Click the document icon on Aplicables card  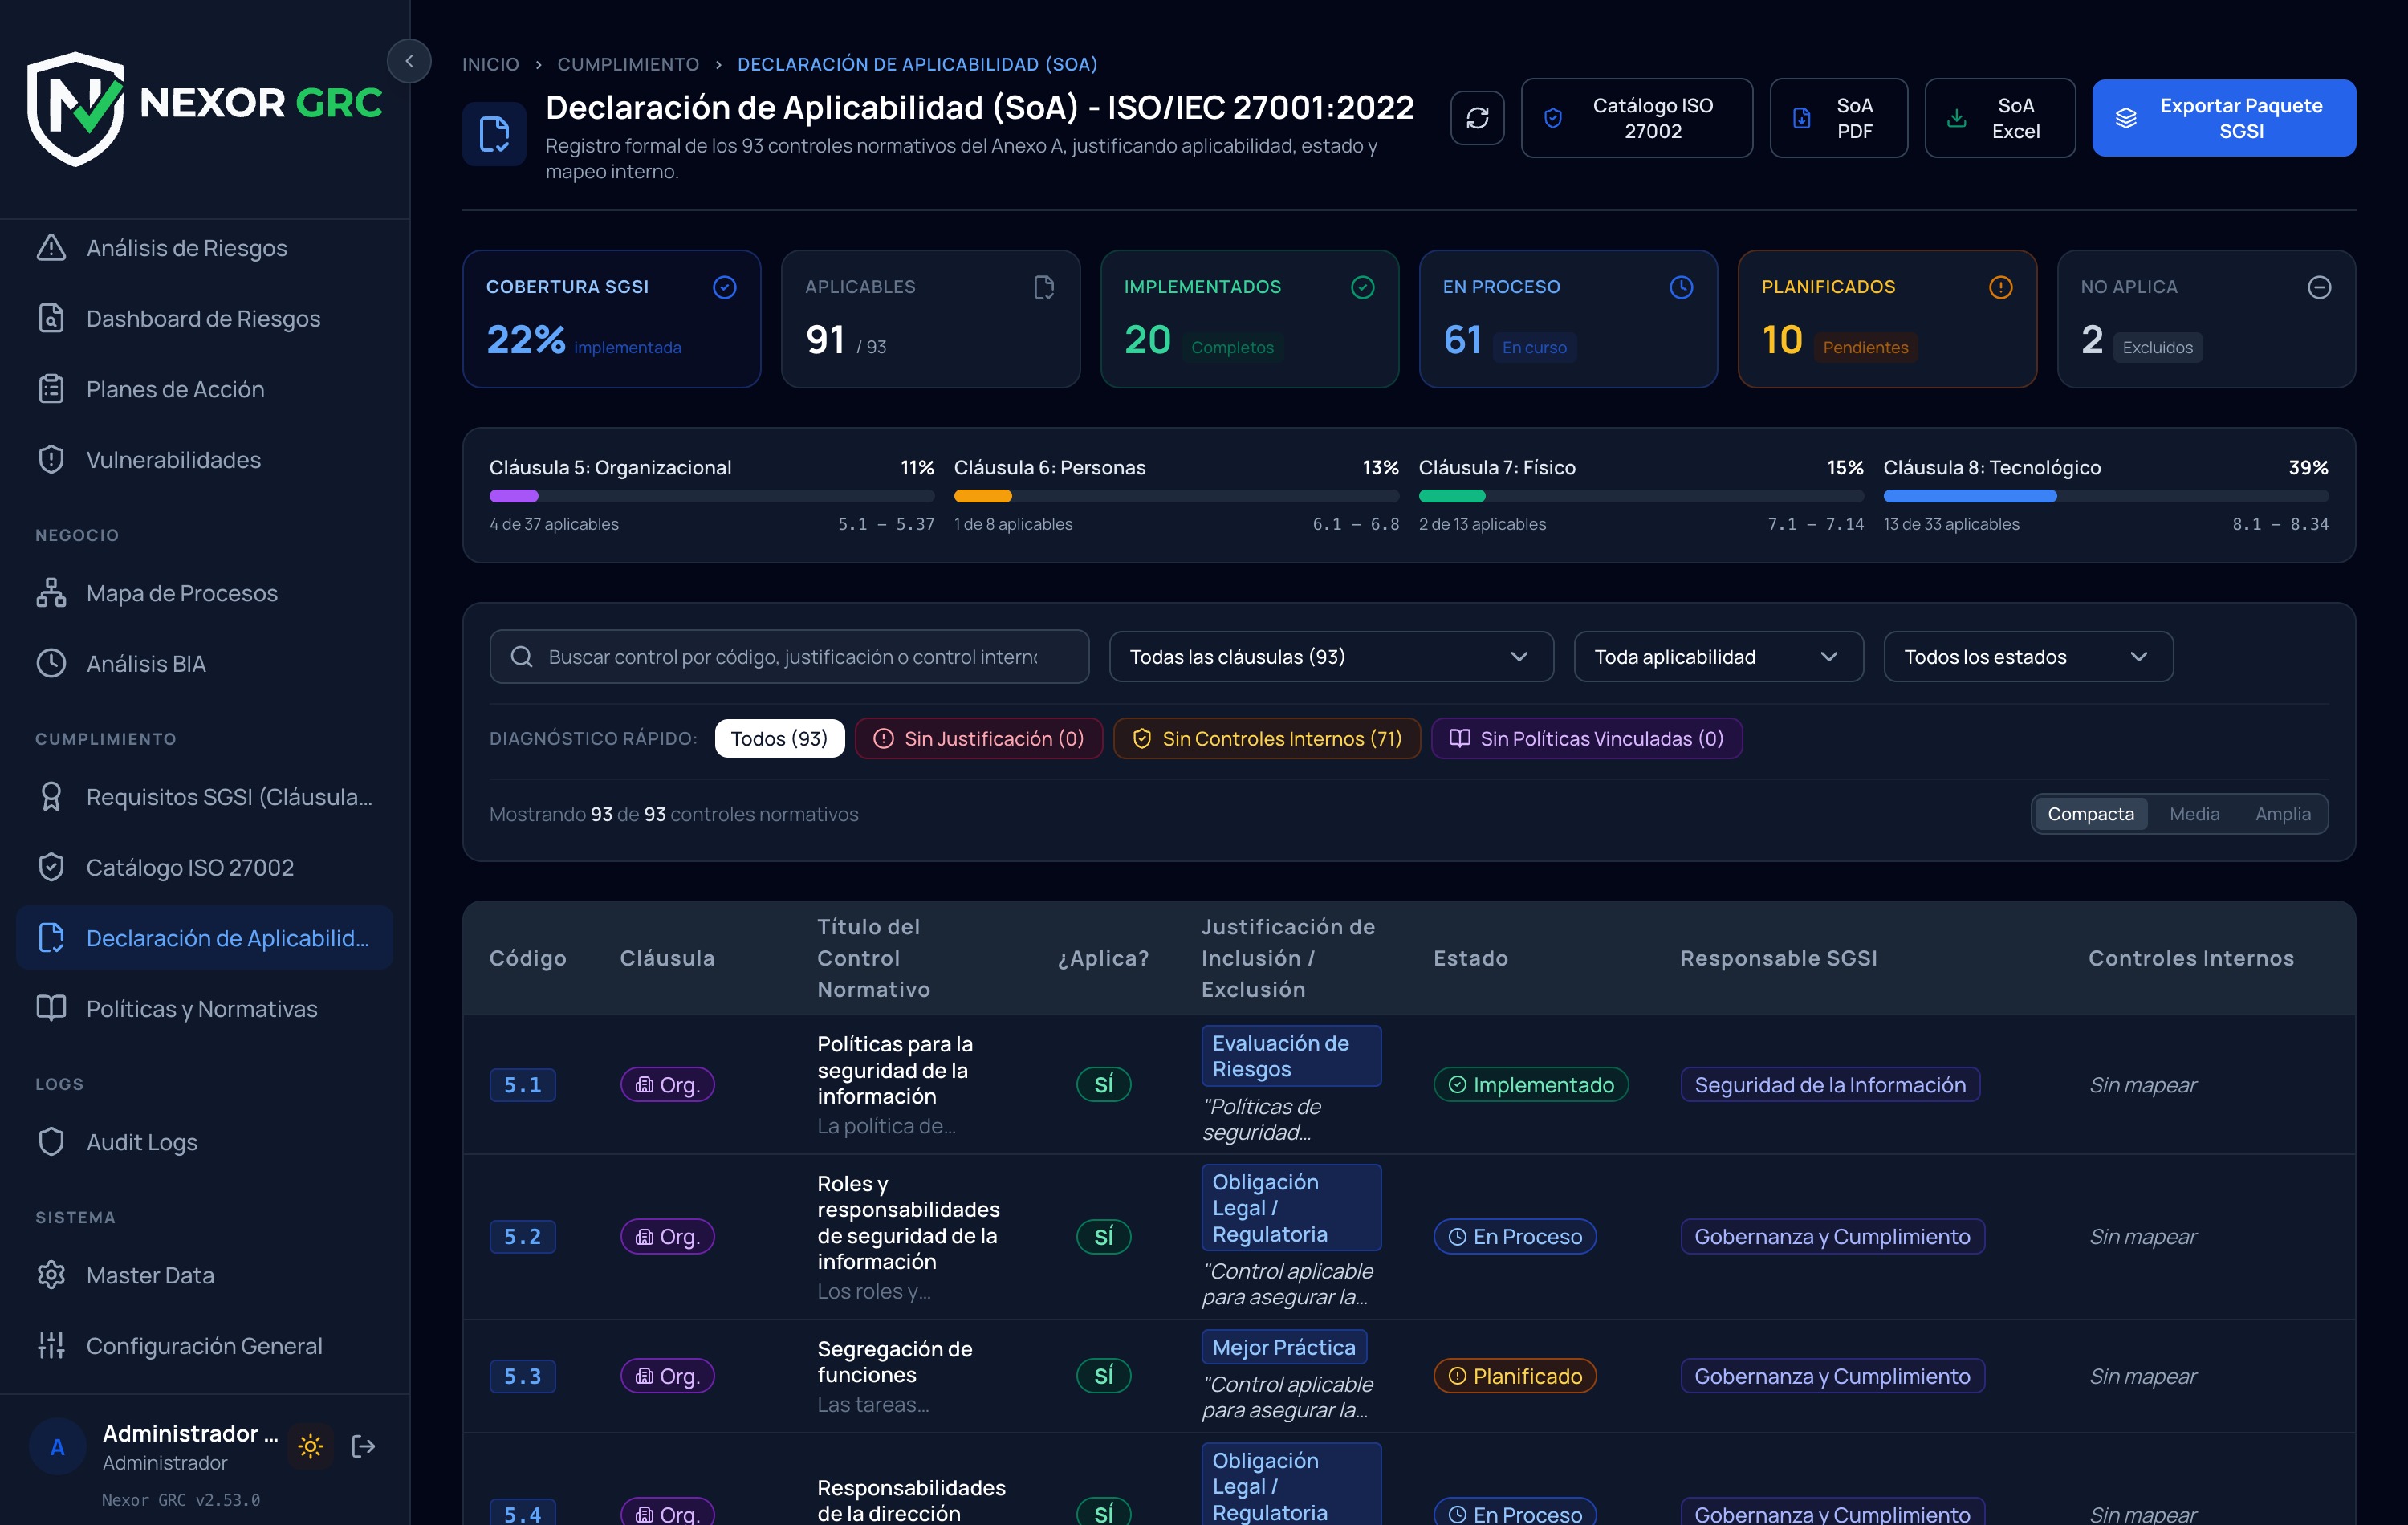coord(1043,287)
